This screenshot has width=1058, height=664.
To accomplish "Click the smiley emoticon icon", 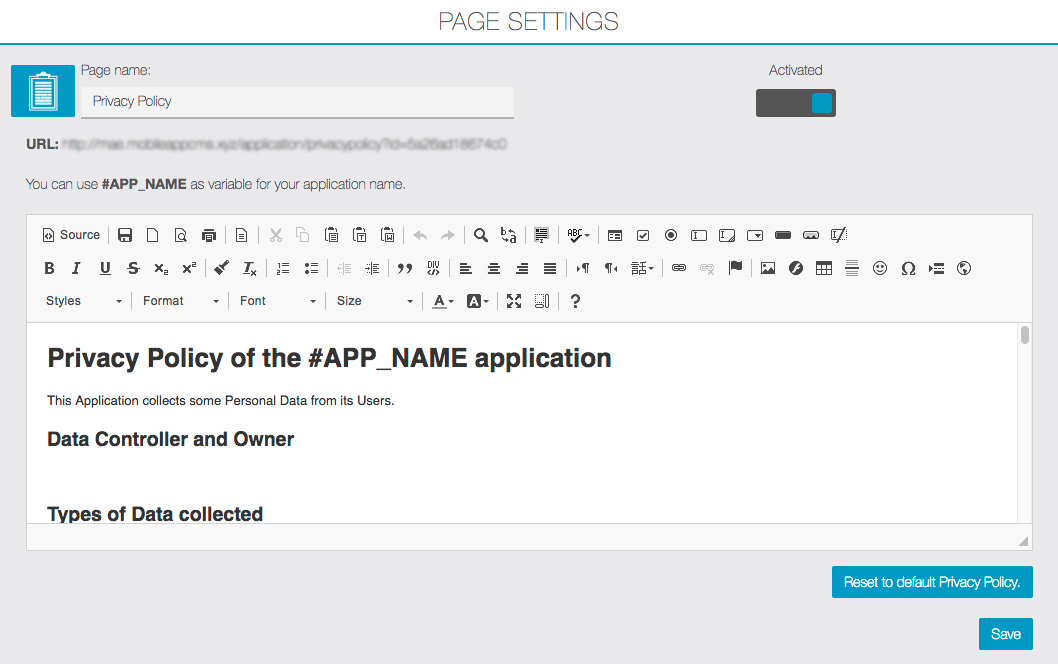I will click(880, 268).
